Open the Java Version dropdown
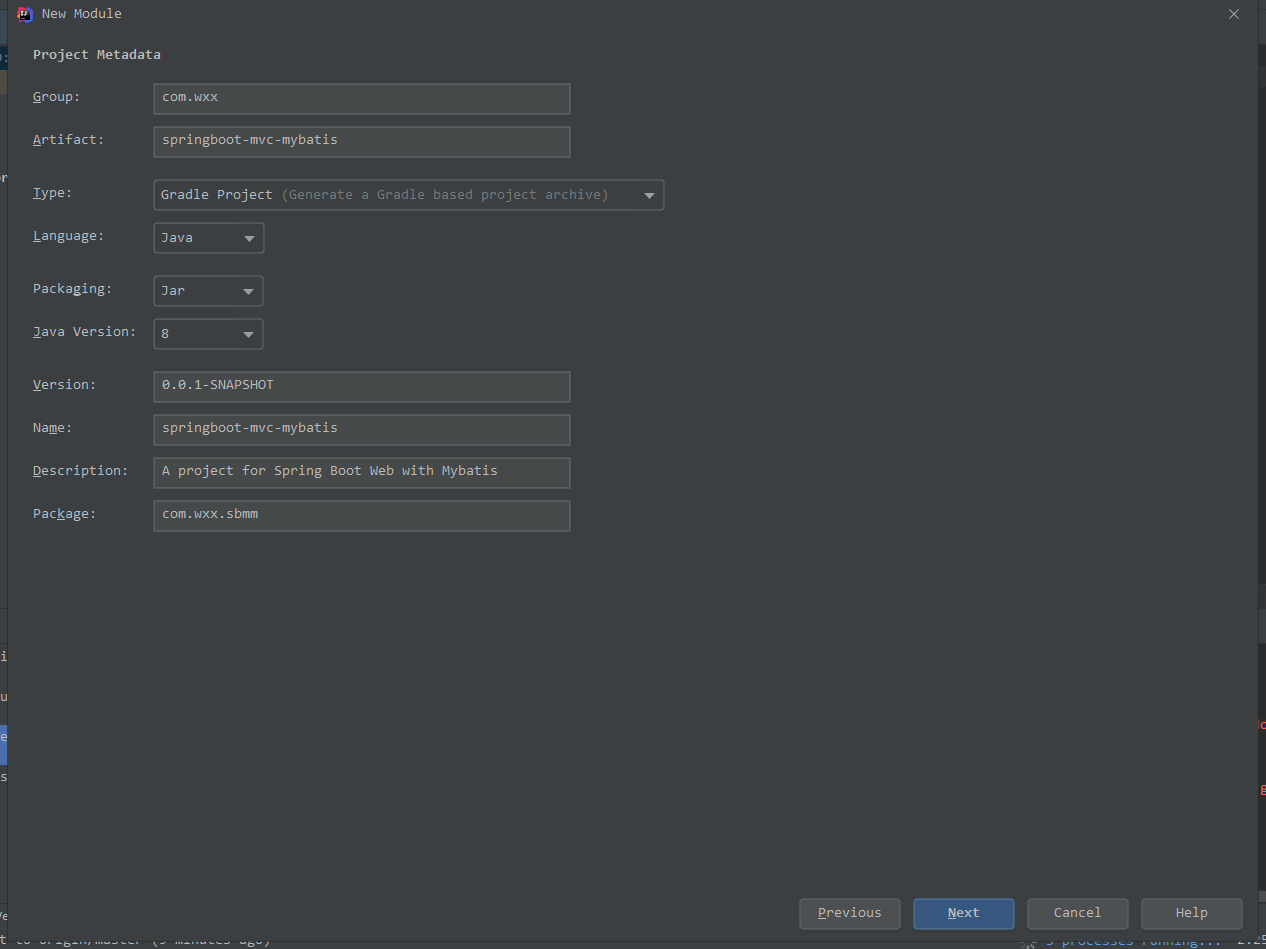1266x949 pixels. click(208, 333)
